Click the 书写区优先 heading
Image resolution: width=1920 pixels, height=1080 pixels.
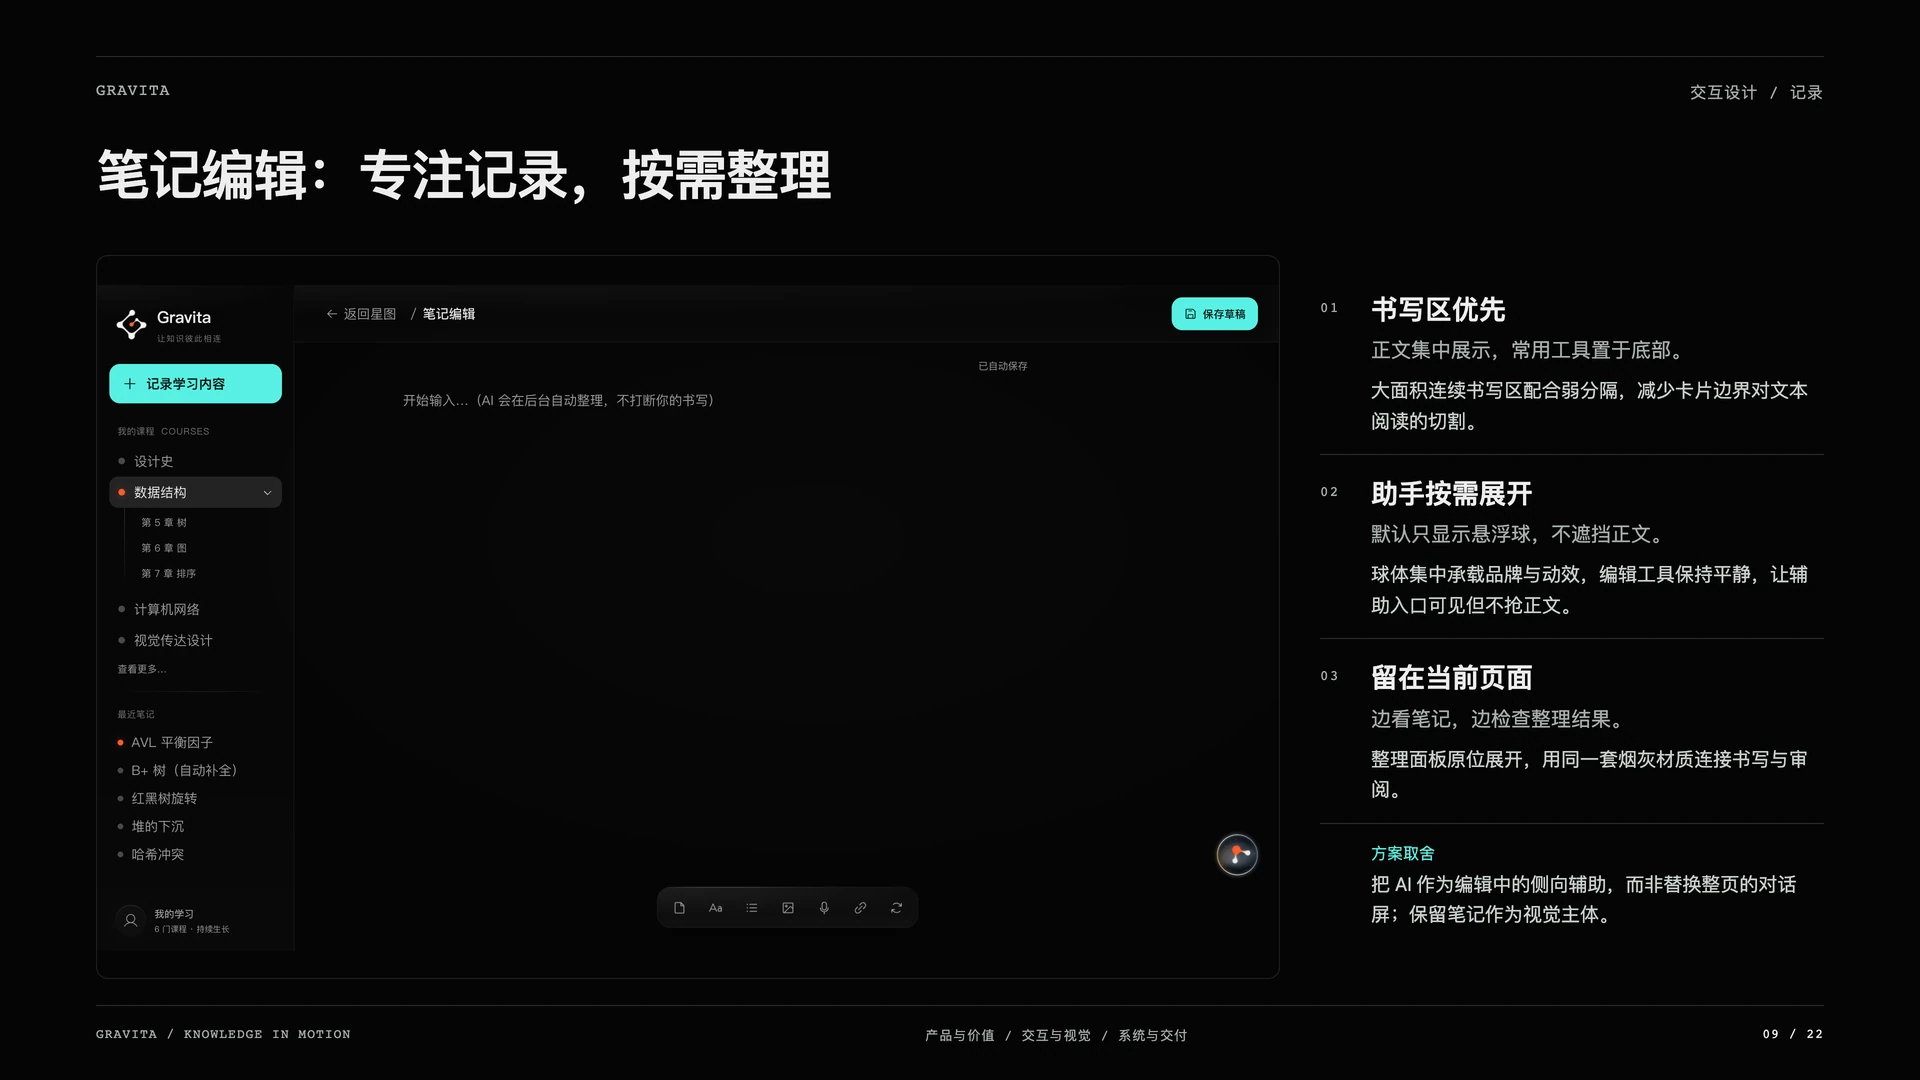pos(1438,310)
